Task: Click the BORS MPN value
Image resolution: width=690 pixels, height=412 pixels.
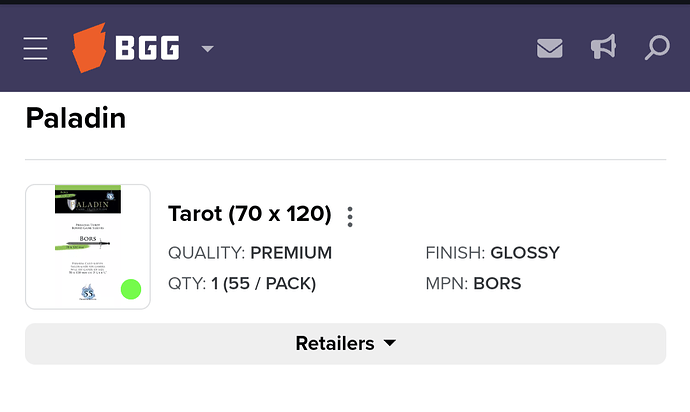Action: tap(497, 284)
